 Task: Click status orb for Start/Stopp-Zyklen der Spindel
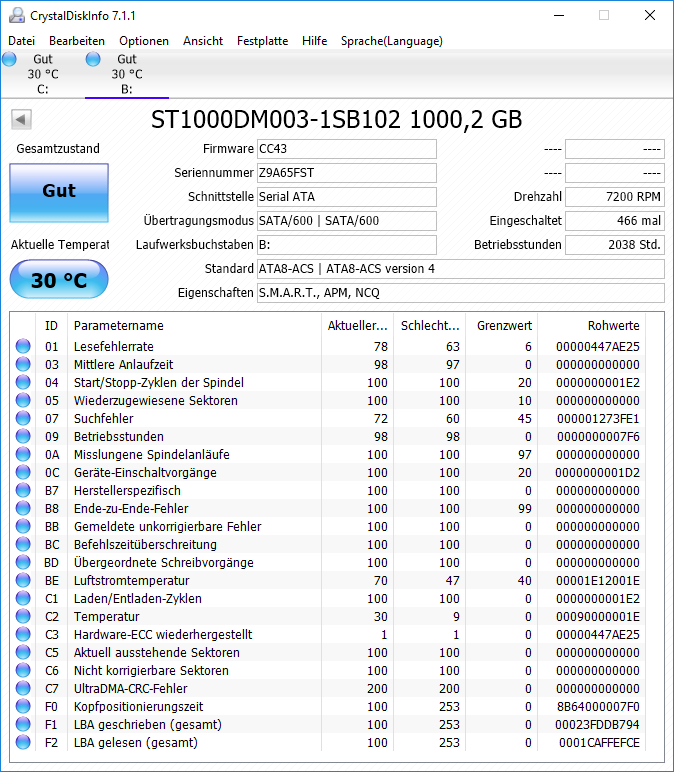[23, 382]
